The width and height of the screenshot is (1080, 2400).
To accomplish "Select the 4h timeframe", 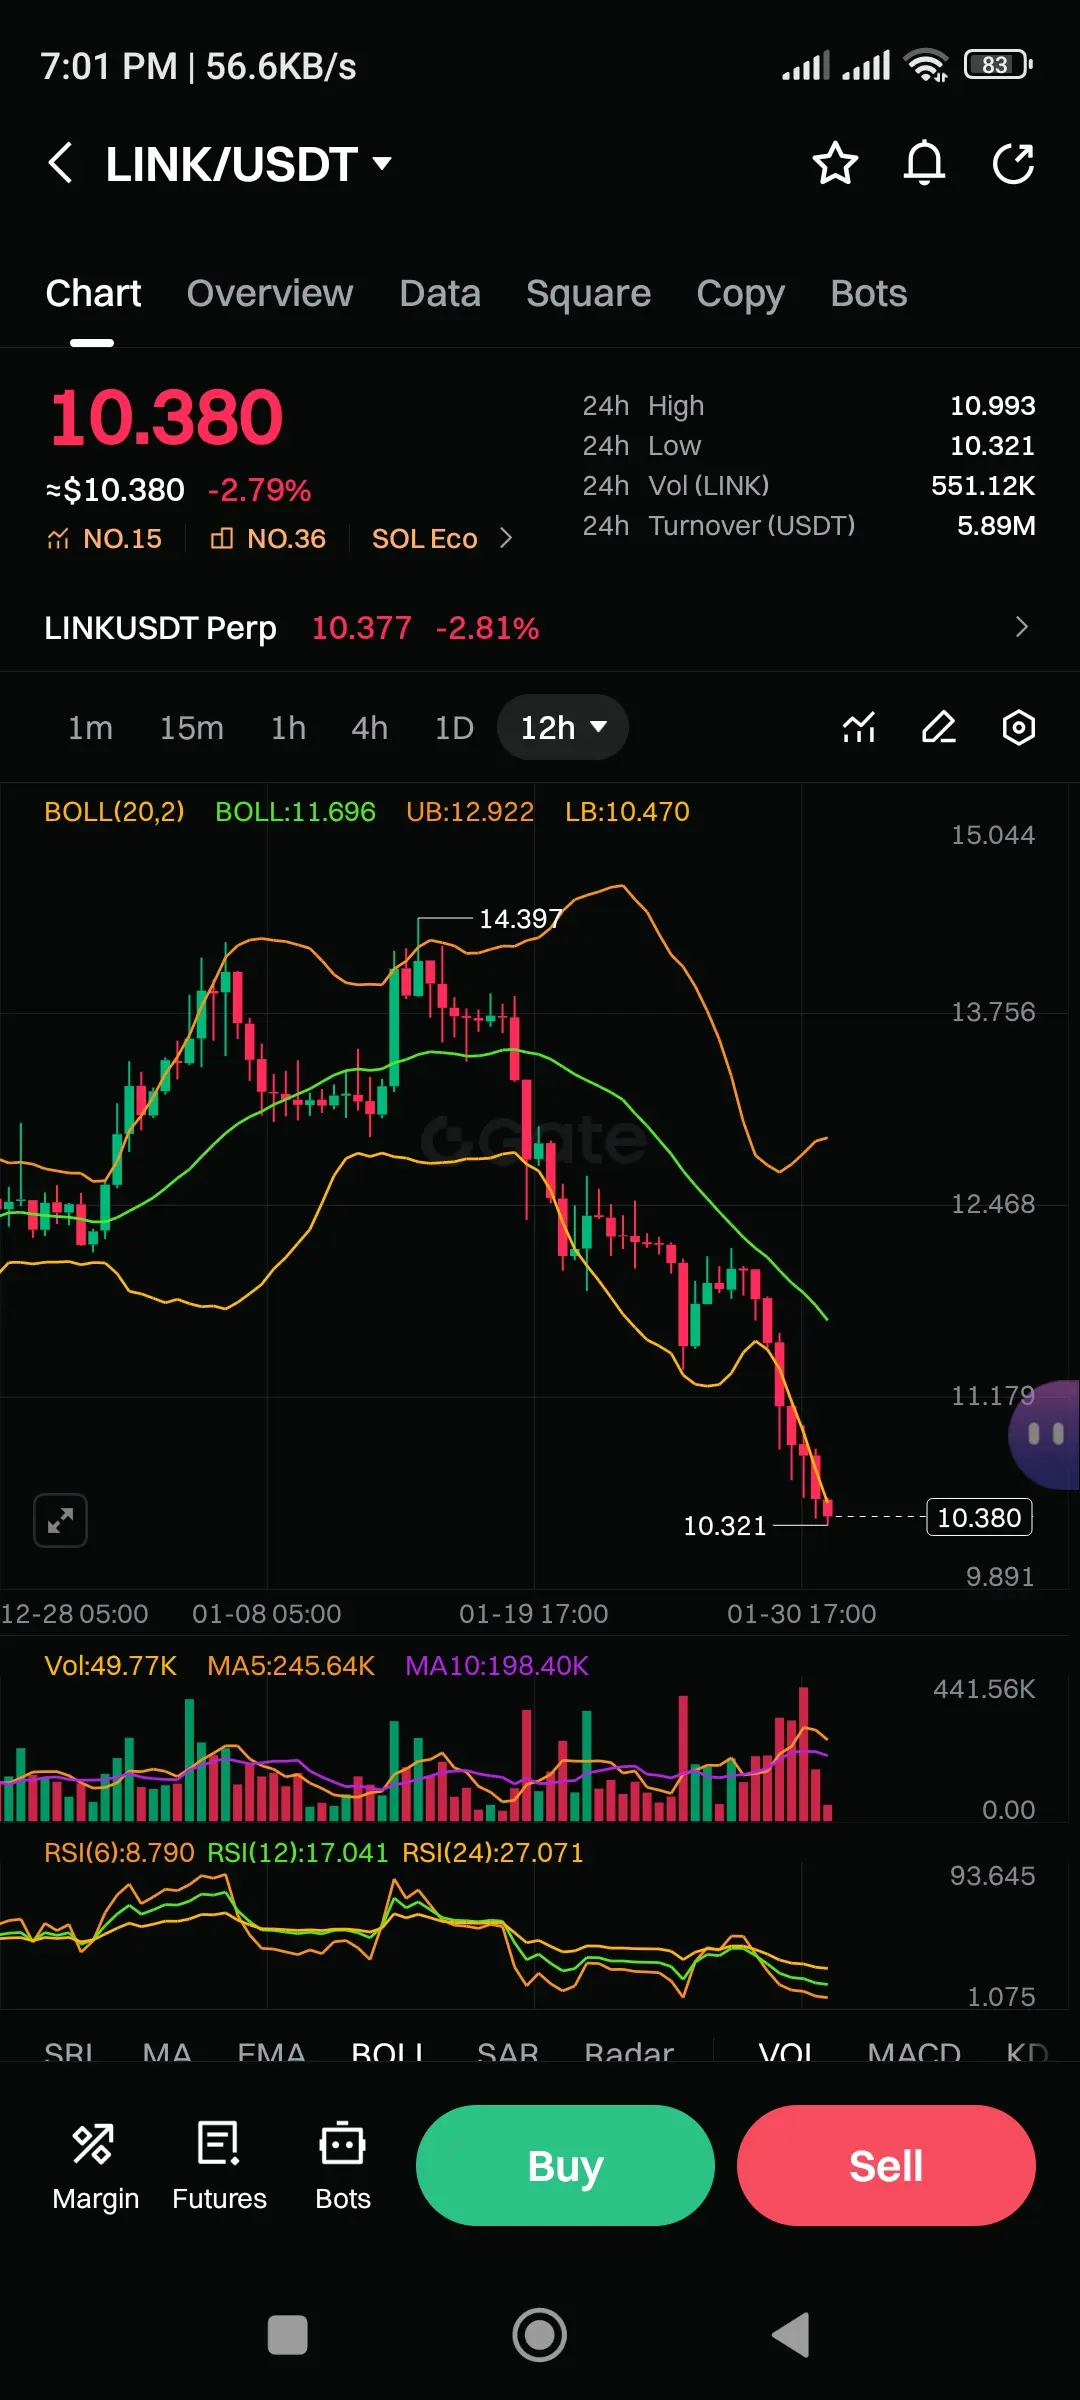I will coord(369,728).
